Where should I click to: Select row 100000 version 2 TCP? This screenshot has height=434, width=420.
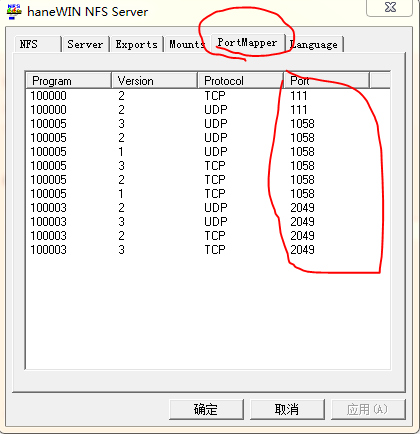(207, 96)
